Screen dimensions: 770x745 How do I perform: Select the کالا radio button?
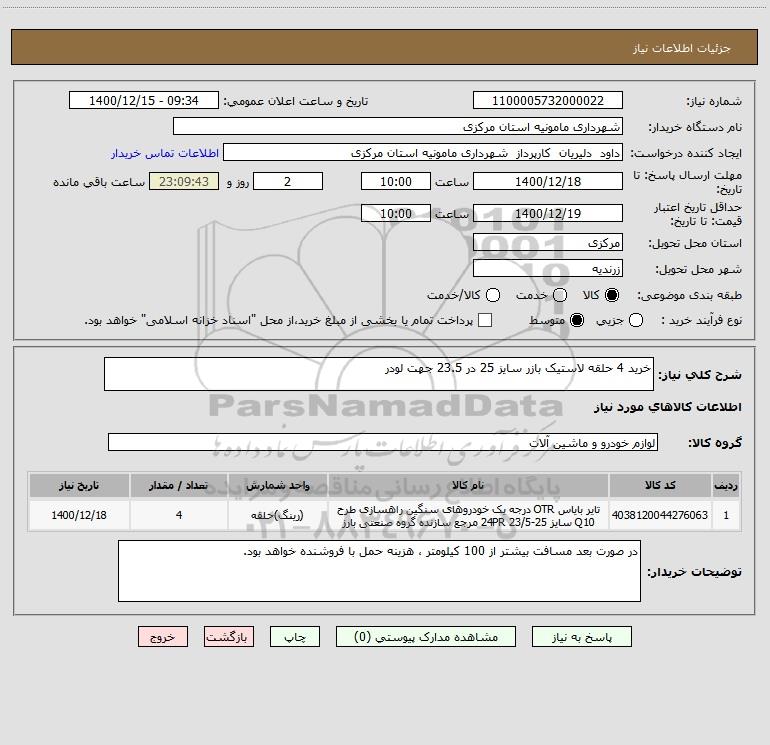(612, 295)
